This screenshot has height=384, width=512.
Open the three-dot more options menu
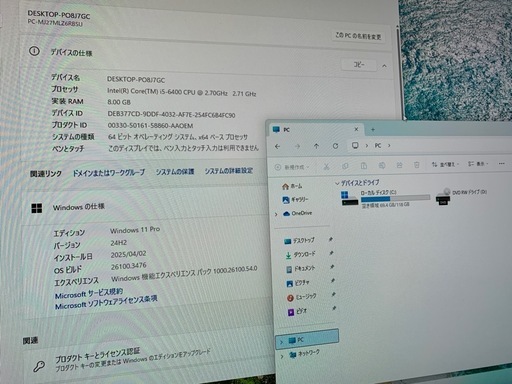click(x=502, y=163)
